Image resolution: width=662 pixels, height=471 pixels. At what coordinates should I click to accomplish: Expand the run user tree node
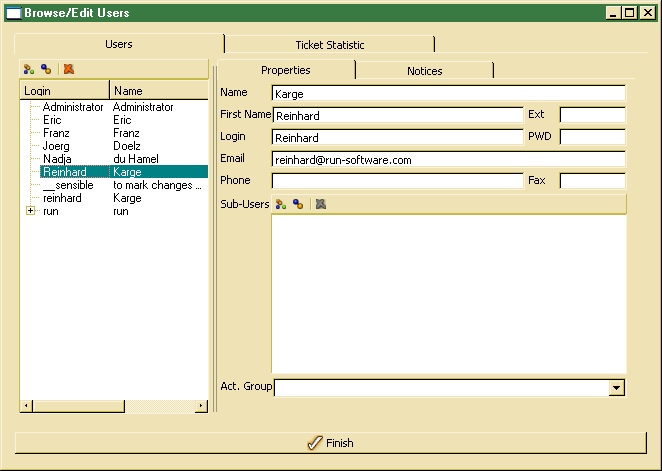coord(30,211)
